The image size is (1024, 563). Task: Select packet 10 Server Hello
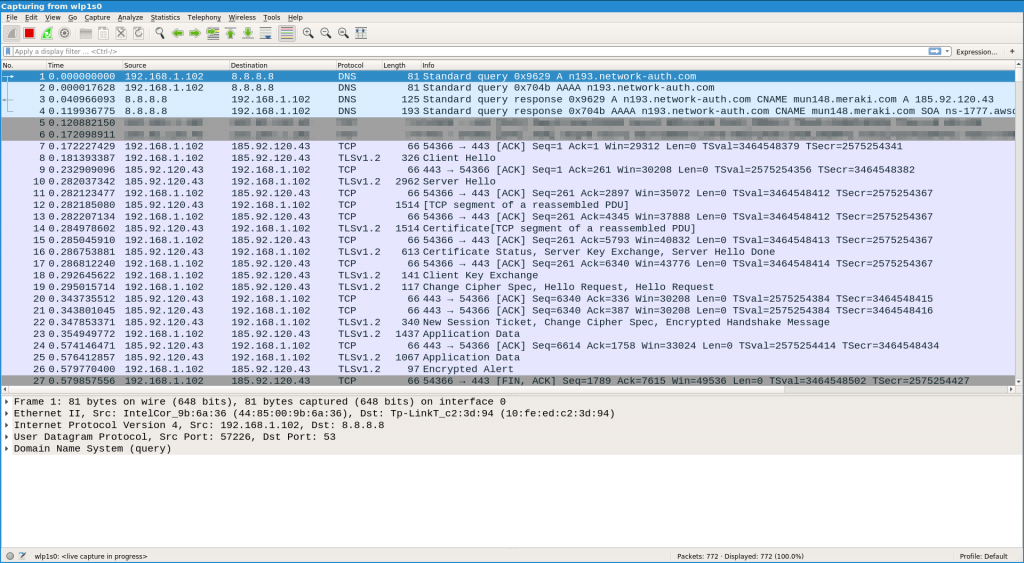click(508, 182)
